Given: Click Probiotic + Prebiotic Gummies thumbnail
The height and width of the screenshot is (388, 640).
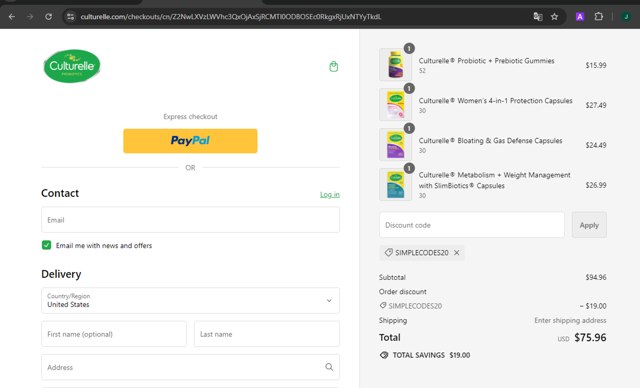Looking at the screenshot, I should tap(396, 64).
